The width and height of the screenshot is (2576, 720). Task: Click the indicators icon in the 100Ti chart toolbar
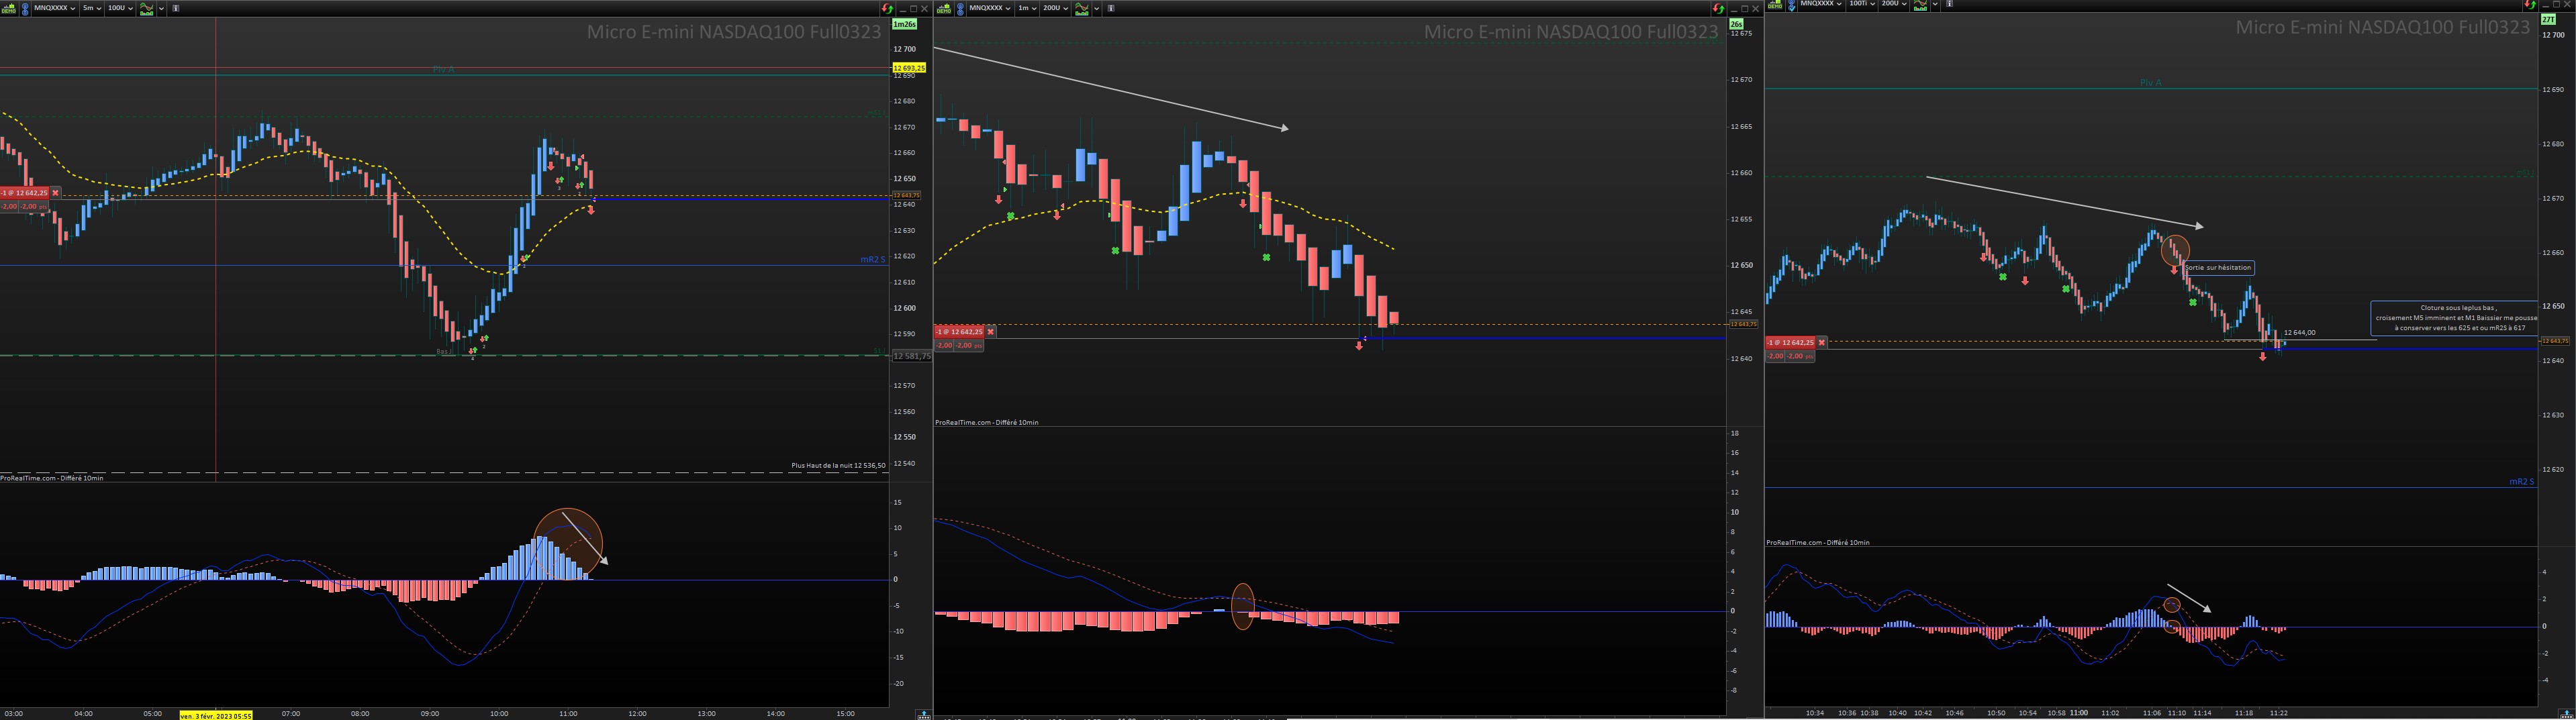tap(1920, 5)
